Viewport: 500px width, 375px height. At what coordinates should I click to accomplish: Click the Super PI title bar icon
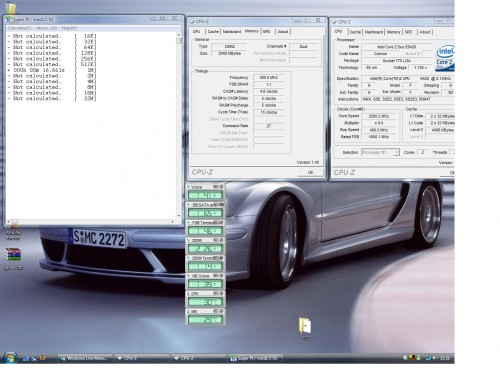(9, 20)
